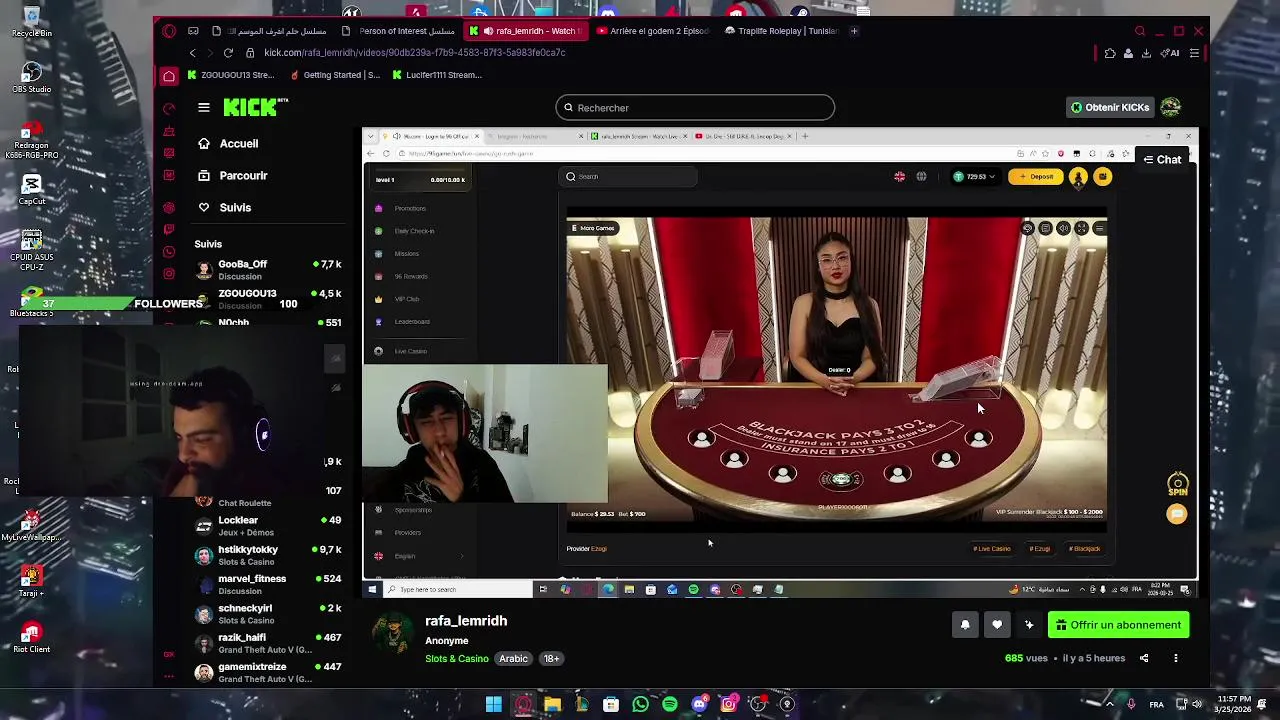Image resolution: width=1280 pixels, height=720 pixels.
Task: Click the share icon near view count
Action: point(1144,658)
